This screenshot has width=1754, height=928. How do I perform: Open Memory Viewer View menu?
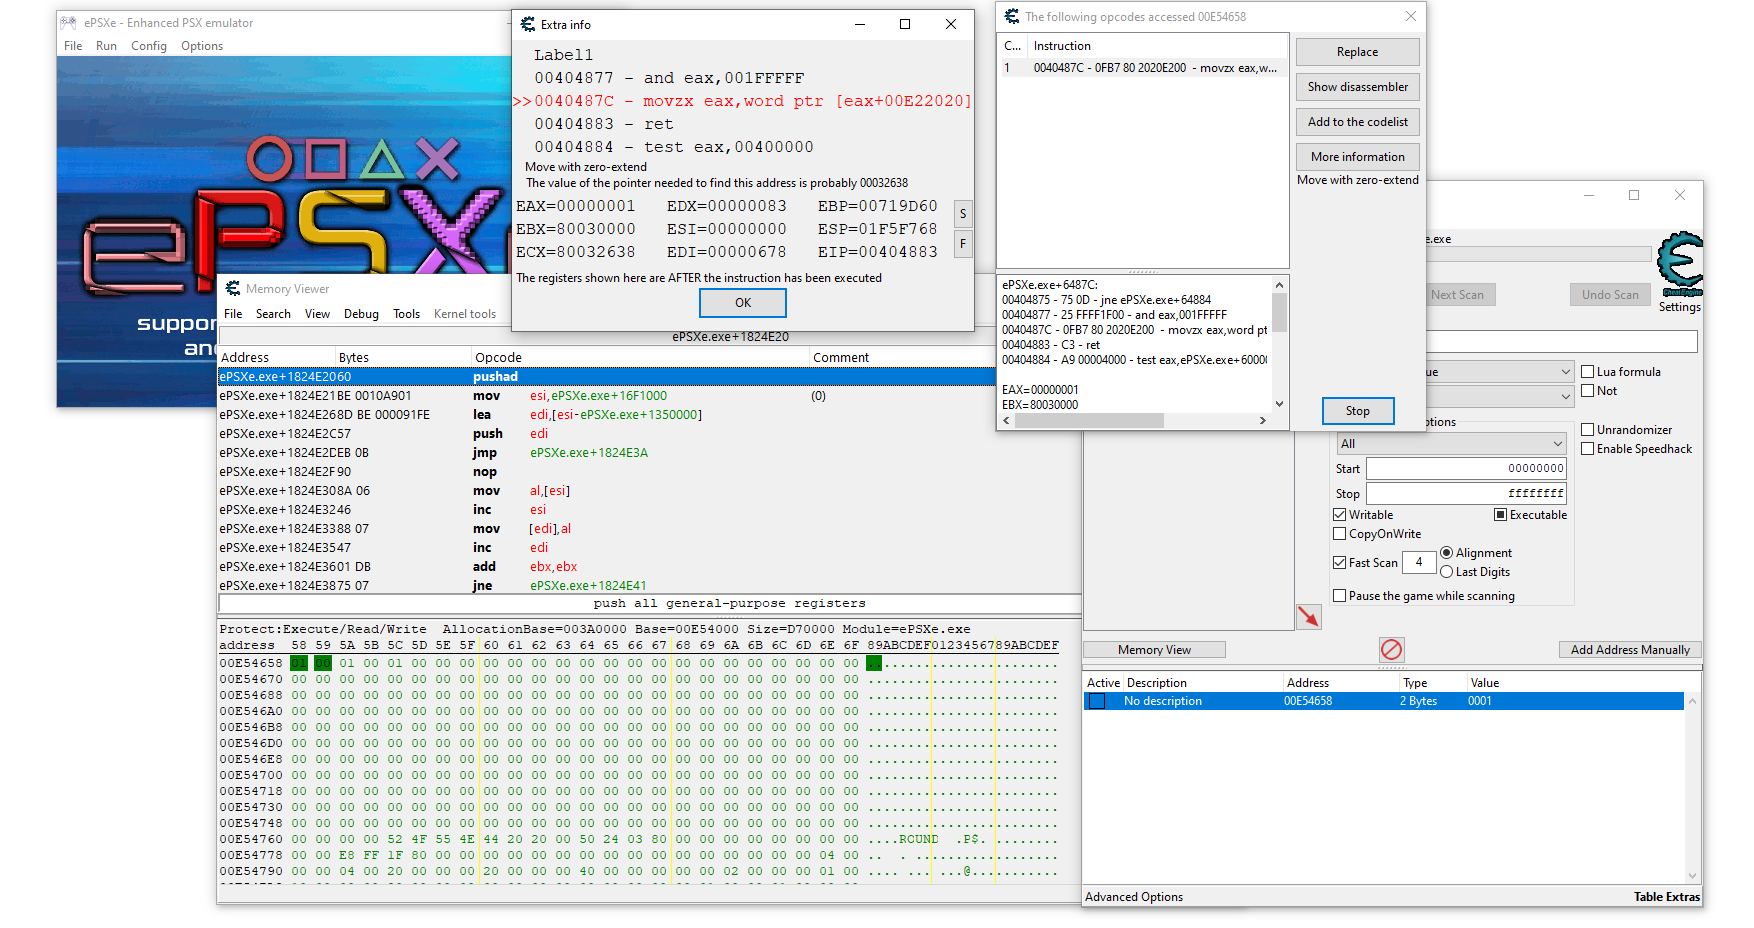[x=317, y=313]
